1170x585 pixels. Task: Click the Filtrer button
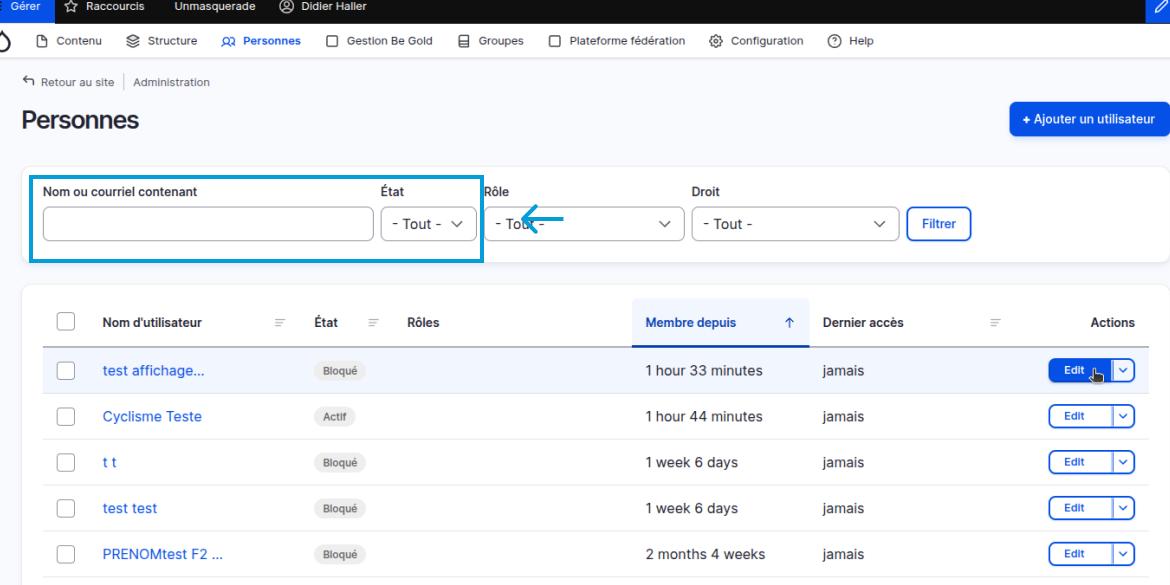pos(938,224)
